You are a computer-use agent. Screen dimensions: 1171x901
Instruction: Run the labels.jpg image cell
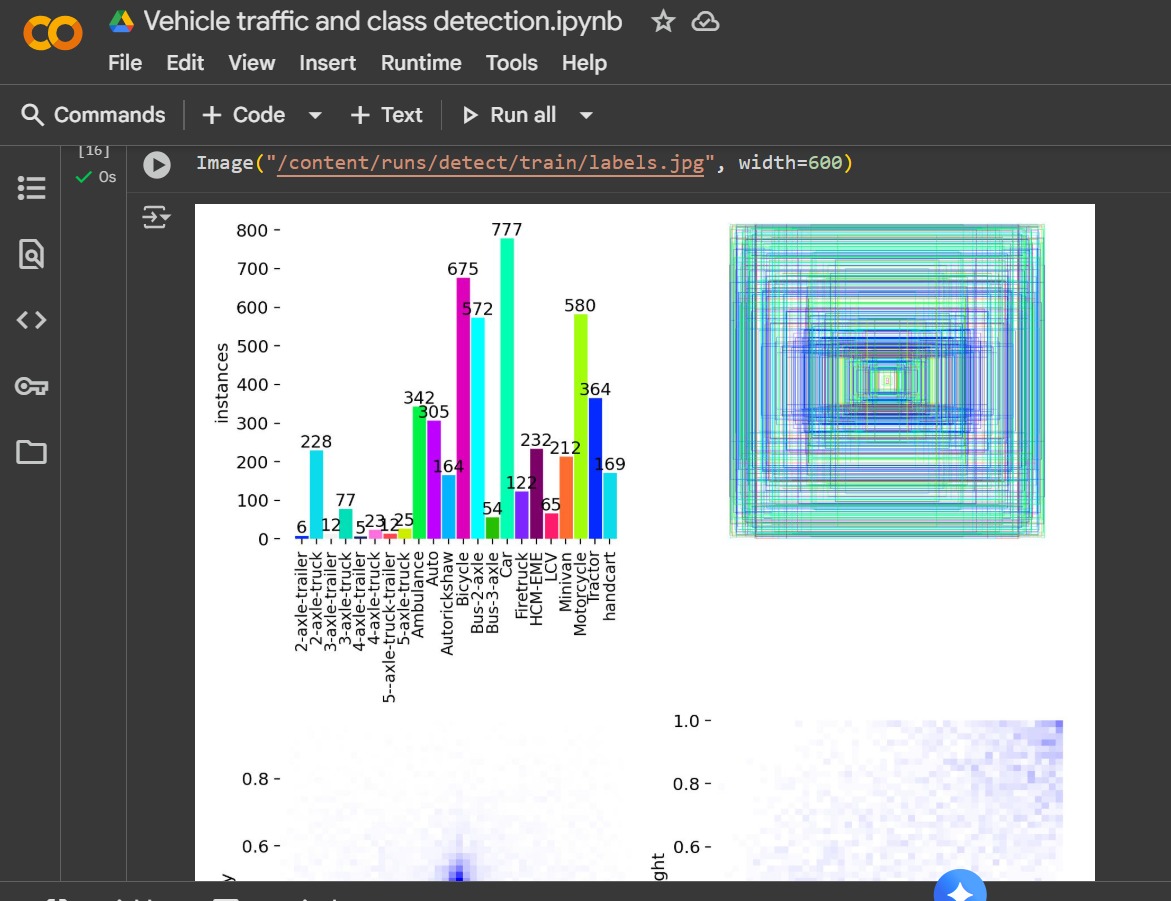point(156,163)
